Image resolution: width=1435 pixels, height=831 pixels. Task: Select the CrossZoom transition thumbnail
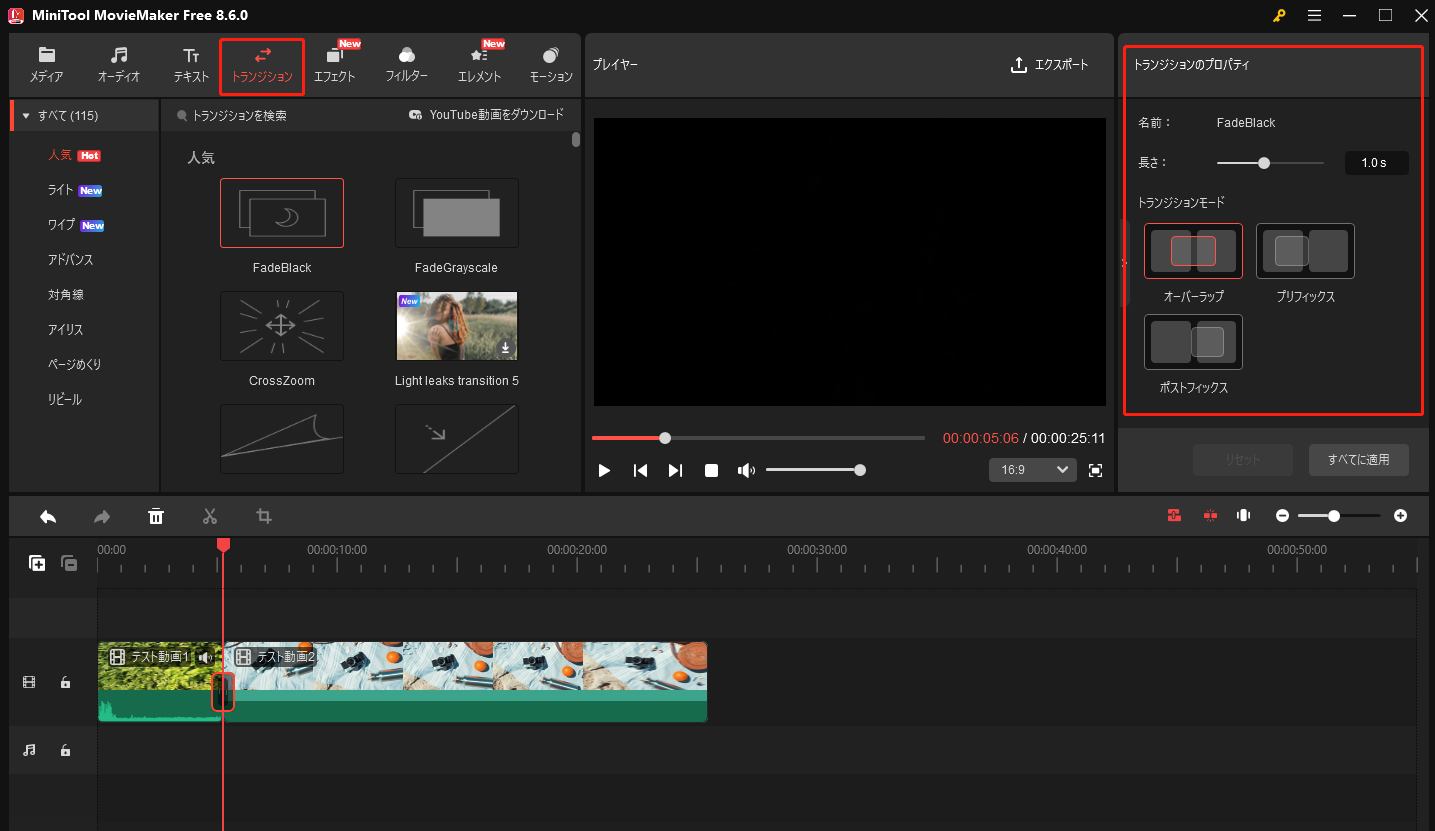click(281, 326)
